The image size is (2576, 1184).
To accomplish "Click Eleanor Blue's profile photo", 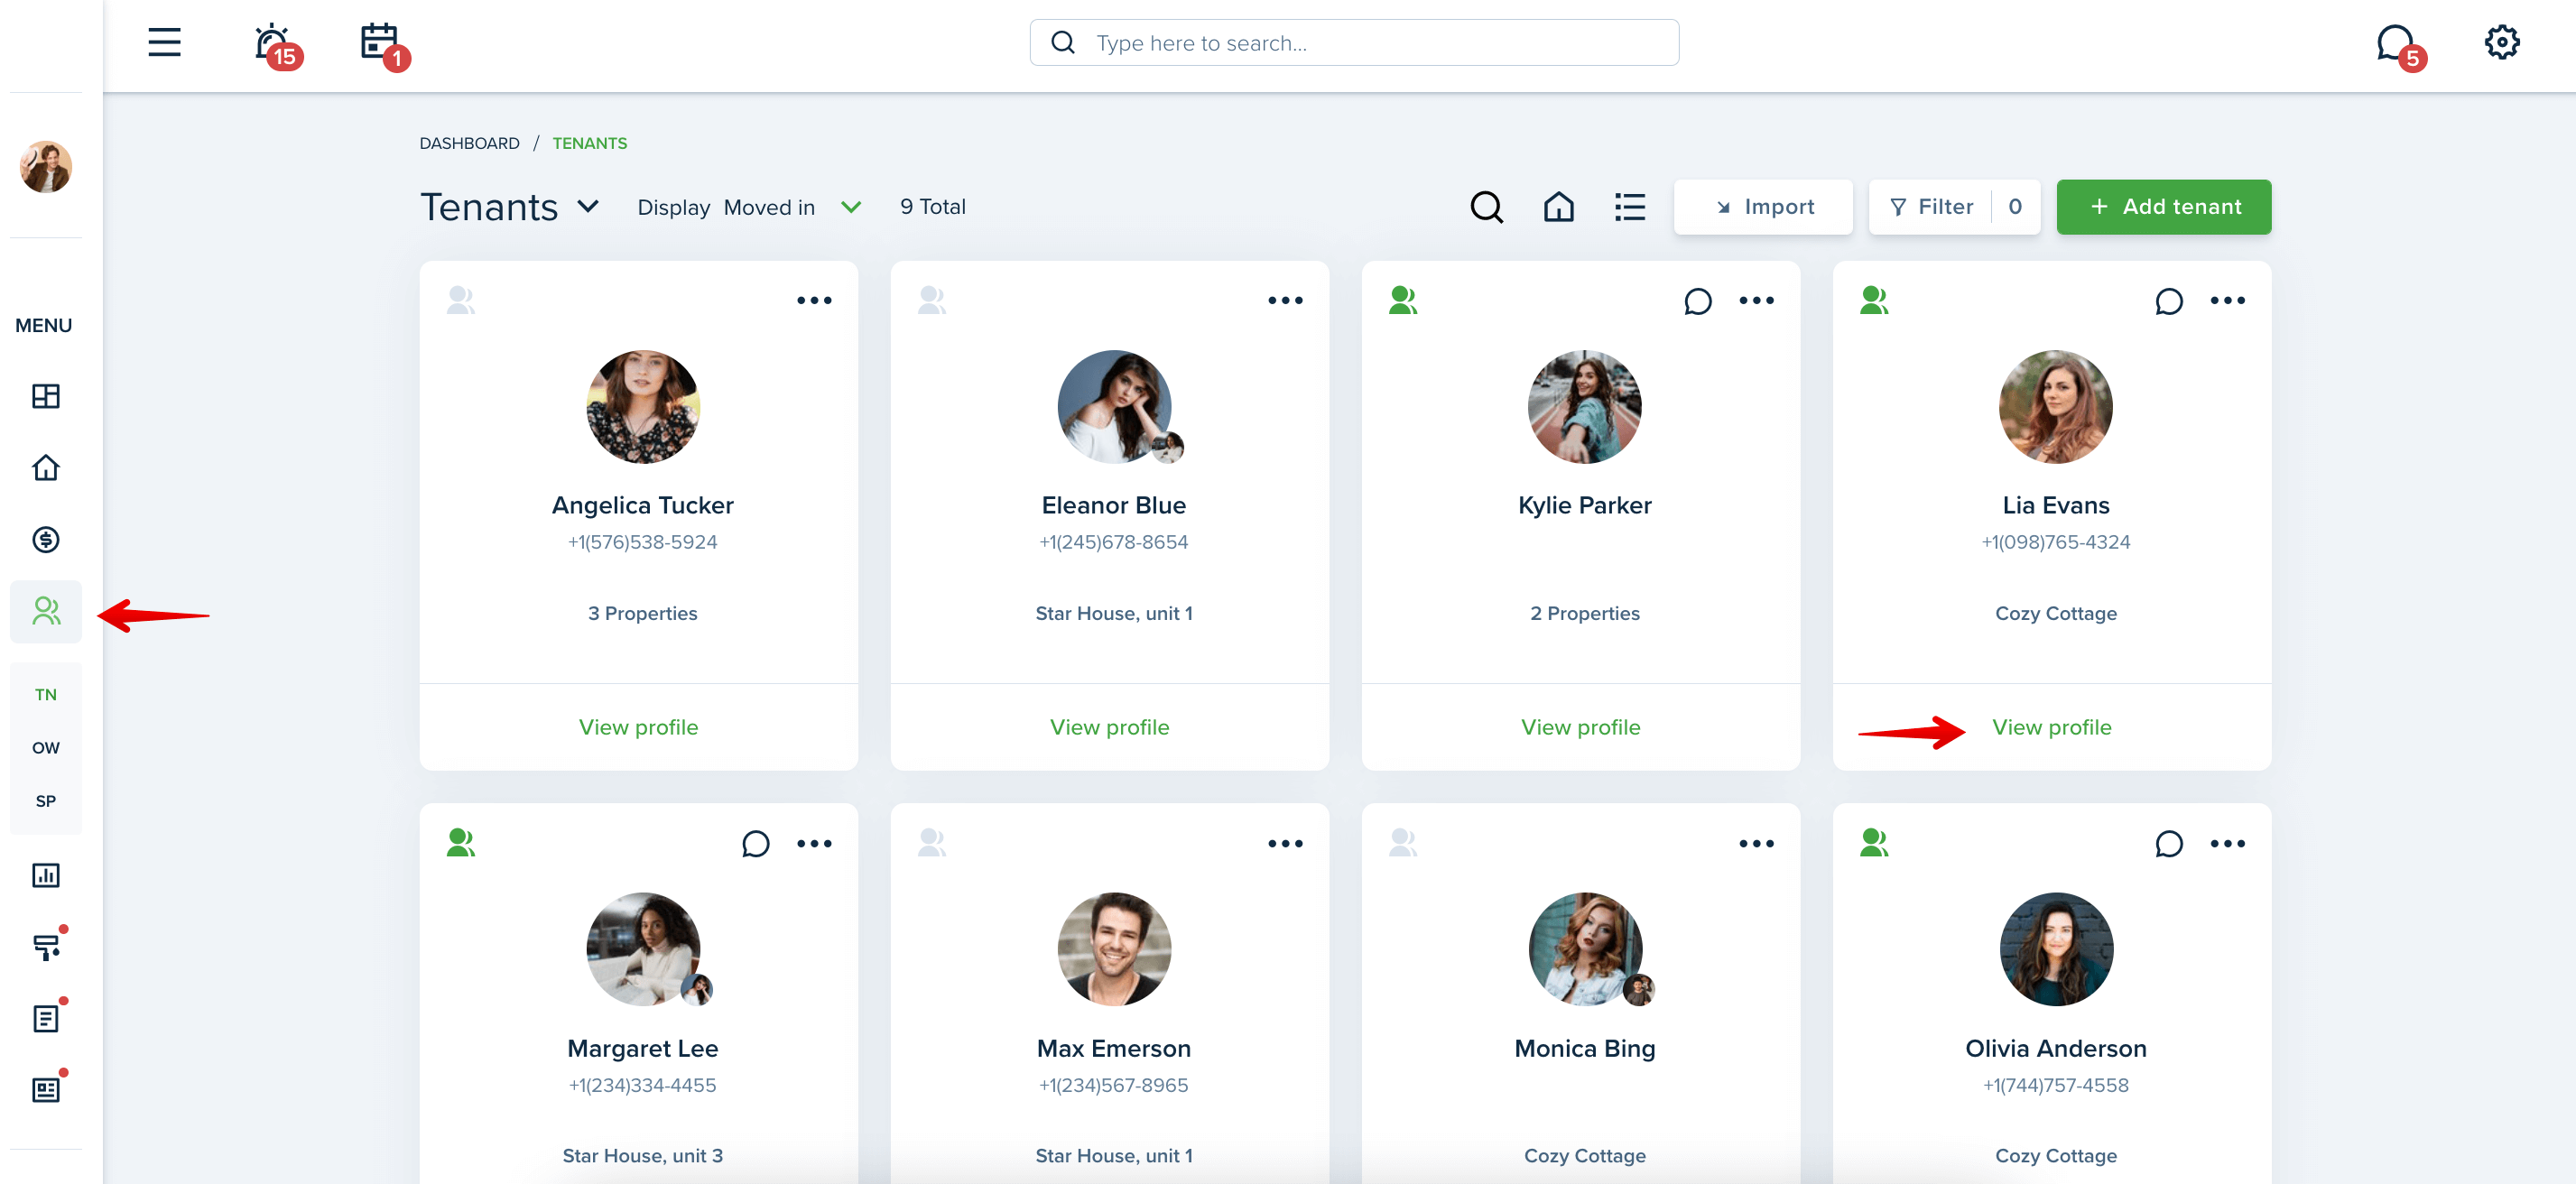I will [1114, 406].
